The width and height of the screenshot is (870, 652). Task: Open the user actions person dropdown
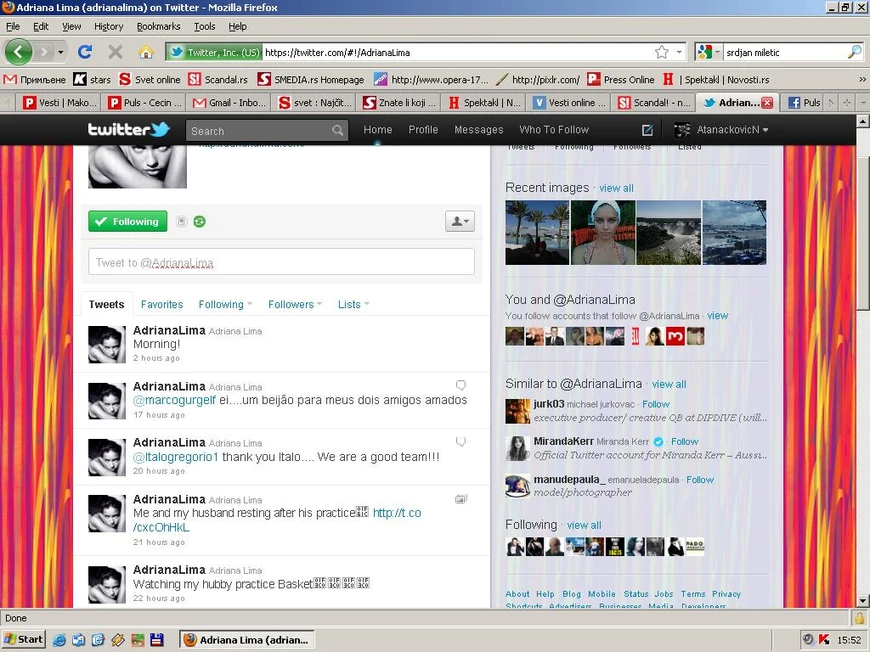(x=459, y=222)
